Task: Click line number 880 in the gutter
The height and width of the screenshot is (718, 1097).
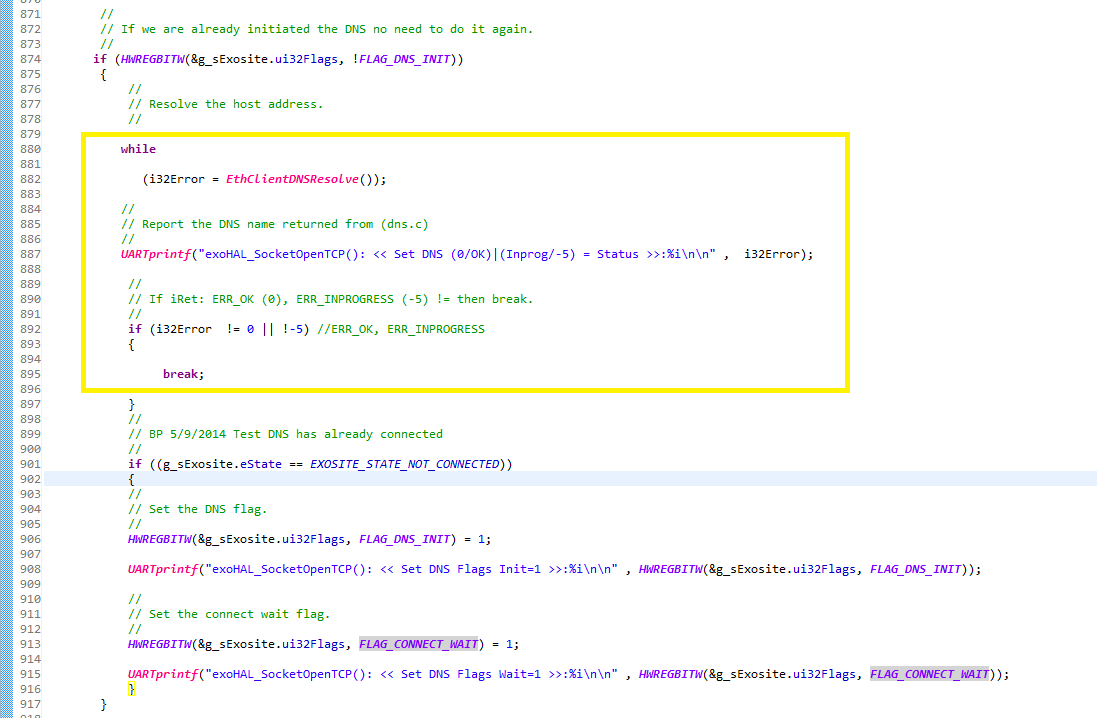Action: click(x=29, y=149)
